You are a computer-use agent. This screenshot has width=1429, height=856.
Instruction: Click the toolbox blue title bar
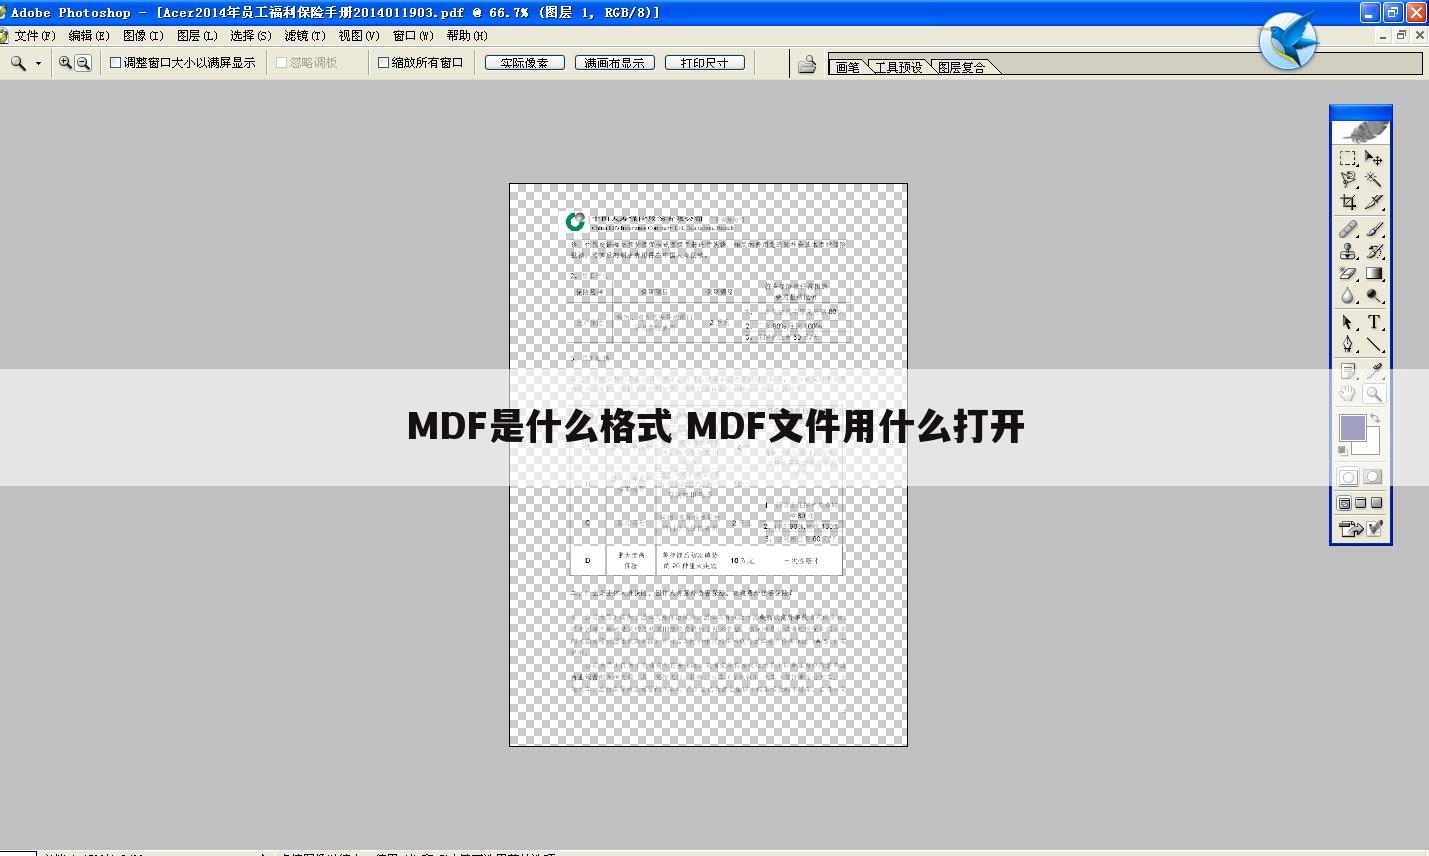point(1361,113)
